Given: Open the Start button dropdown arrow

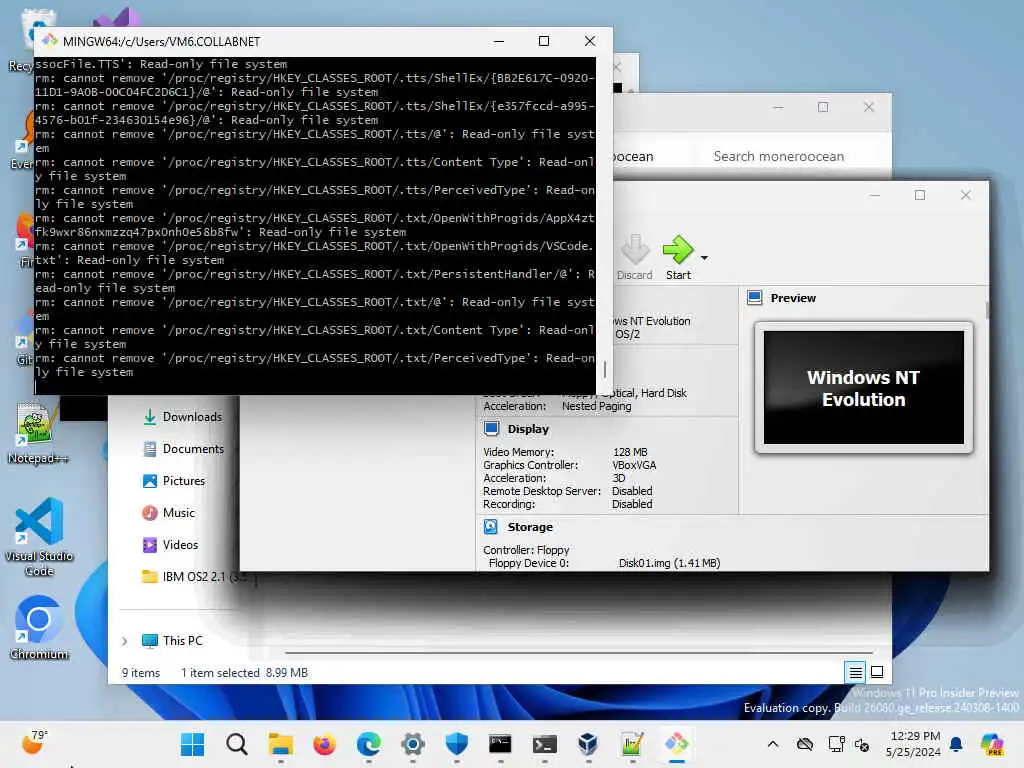Looking at the screenshot, I should 705,258.
